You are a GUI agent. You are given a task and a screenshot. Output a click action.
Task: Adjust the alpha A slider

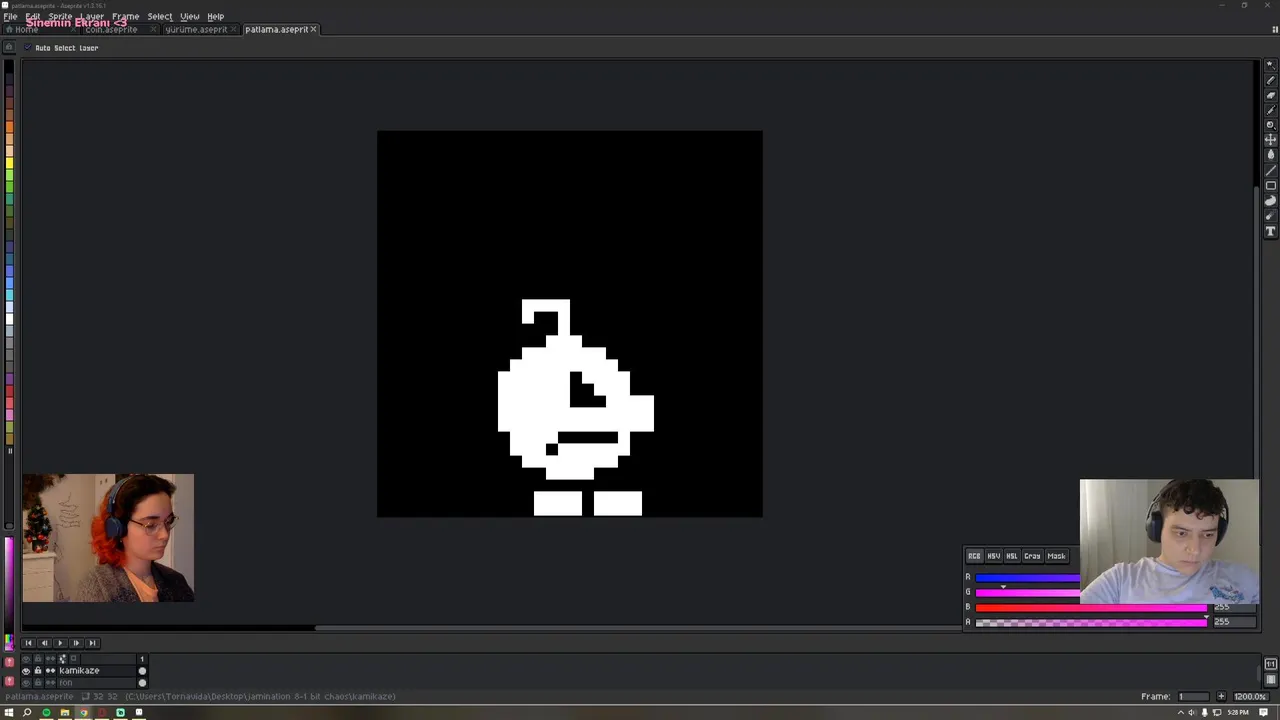pos(1091,622)
